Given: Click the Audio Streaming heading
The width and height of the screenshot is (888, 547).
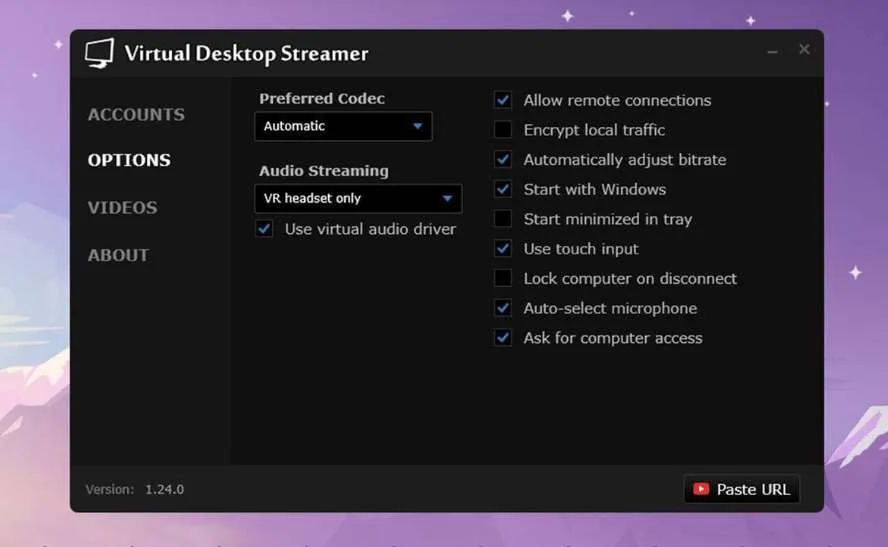Looking at the screenshot, I should point(324,171).
